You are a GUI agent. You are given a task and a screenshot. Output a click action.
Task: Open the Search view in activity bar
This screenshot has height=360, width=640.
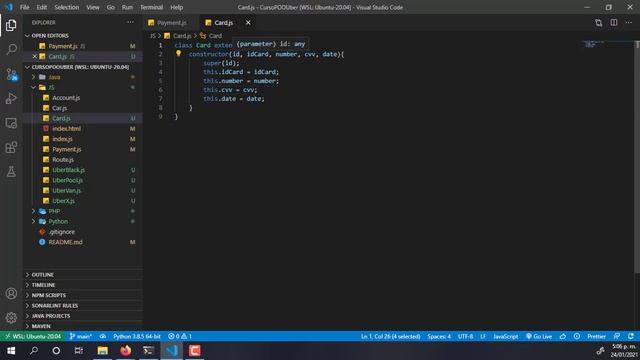coord(11,49)
